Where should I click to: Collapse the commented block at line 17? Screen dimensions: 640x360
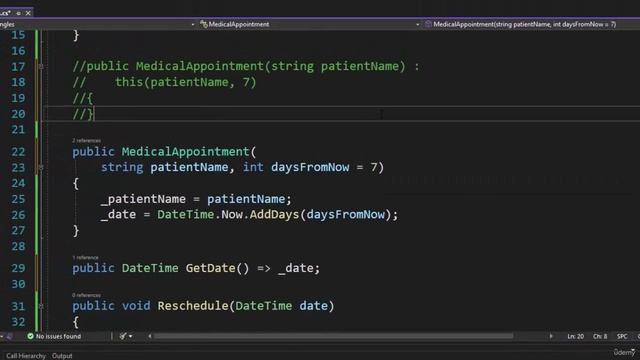41,66
